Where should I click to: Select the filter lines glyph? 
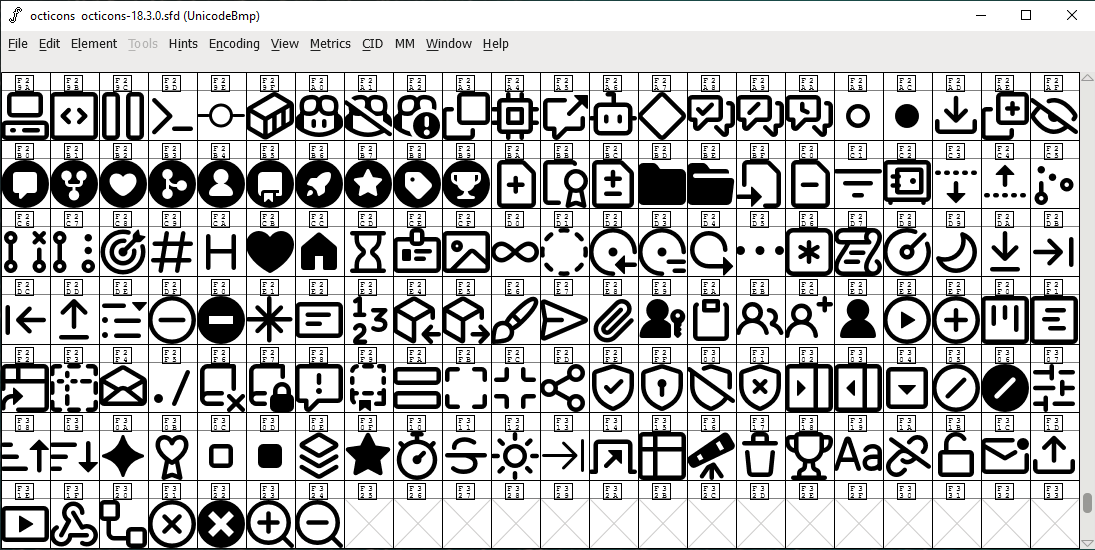click(858, 184)
